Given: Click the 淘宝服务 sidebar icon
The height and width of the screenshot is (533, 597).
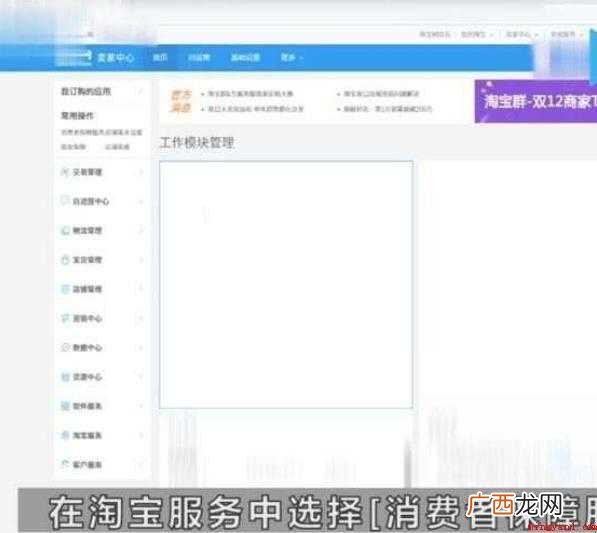Looking at the screenshot, I should [65, 435].
